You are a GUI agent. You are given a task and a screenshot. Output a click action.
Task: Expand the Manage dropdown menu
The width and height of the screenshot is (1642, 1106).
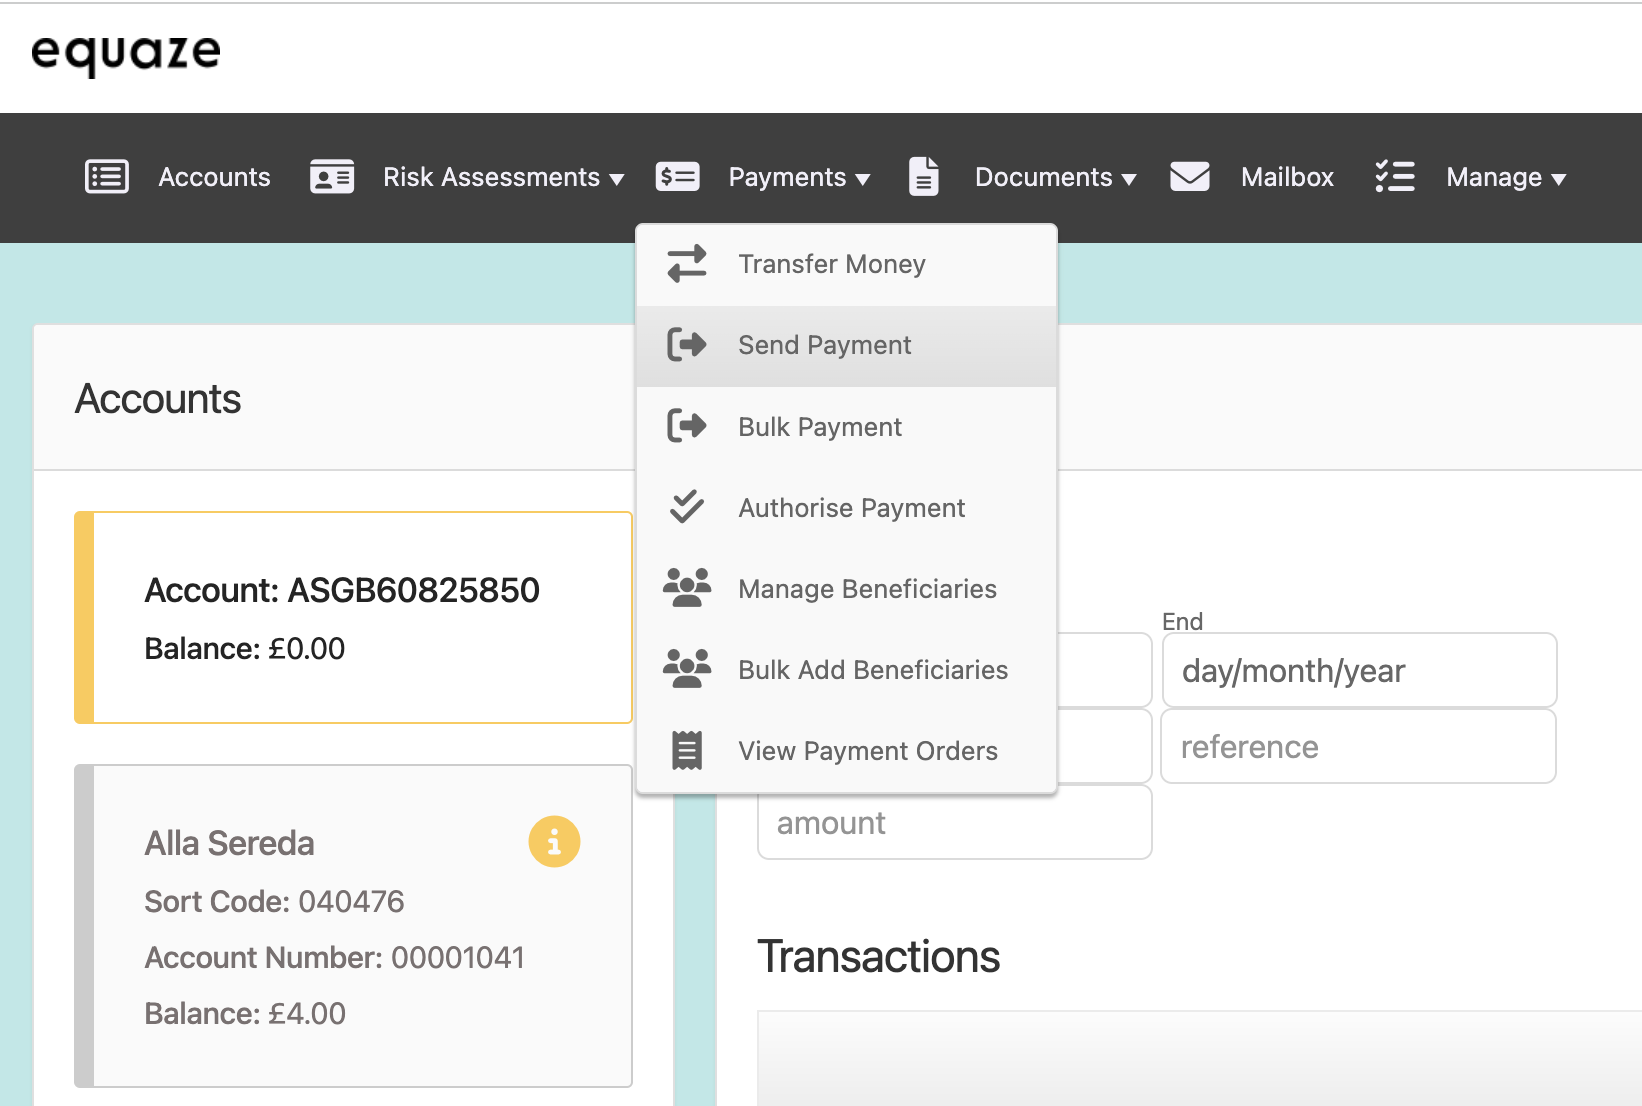(x=1505, y=178)
